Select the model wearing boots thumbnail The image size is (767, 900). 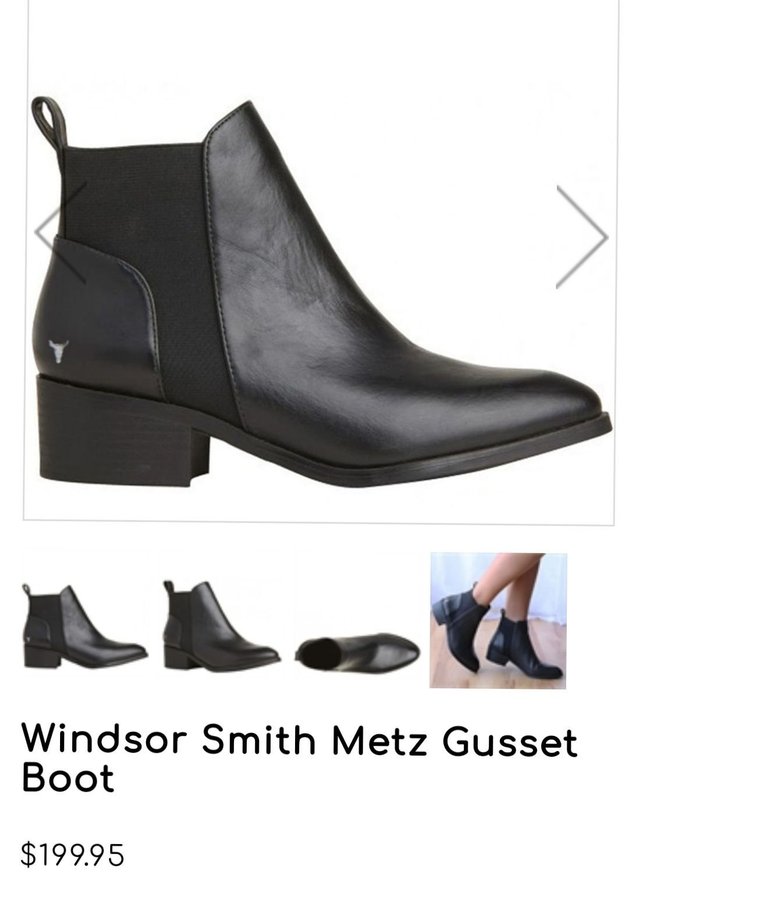coord(498,620)
